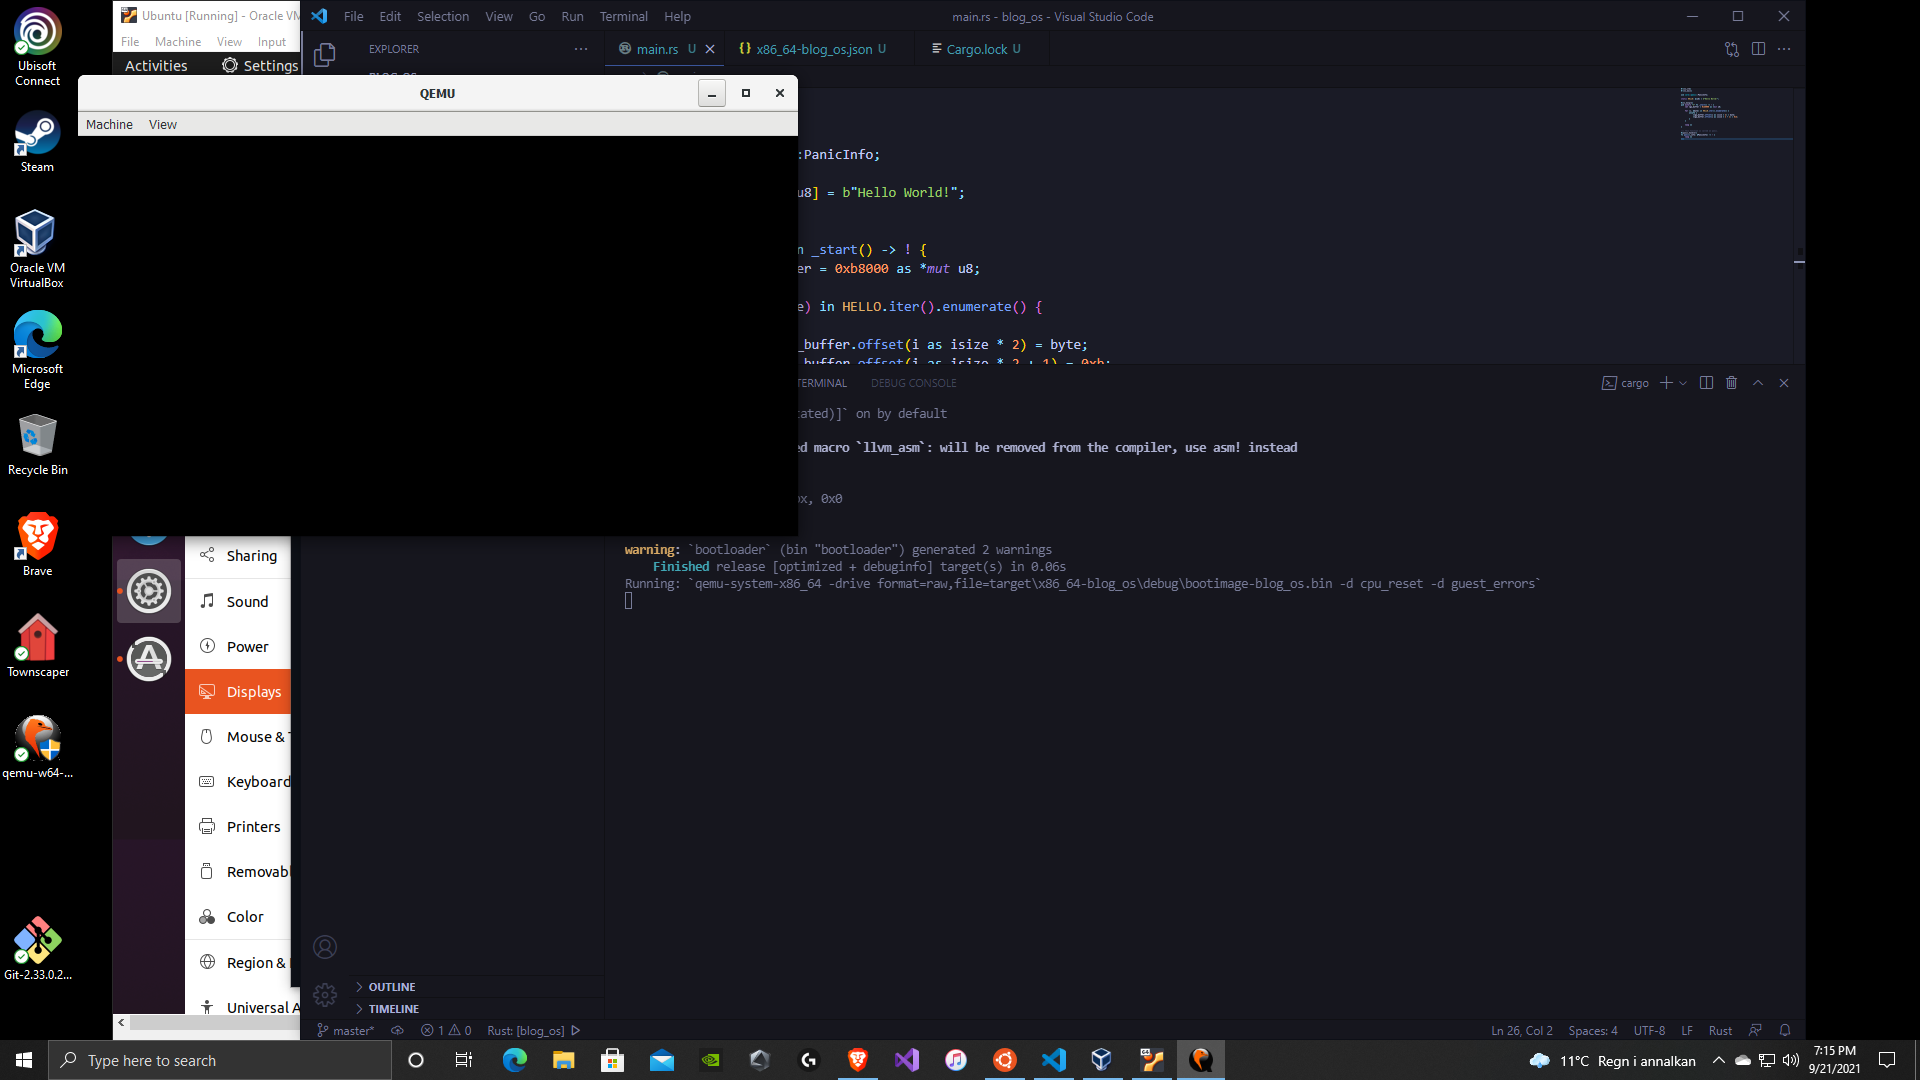The height and width of the screenshot is (1080, 1920).
Task: Open QEMU Machine menu
Action: [x=109, y=125]
